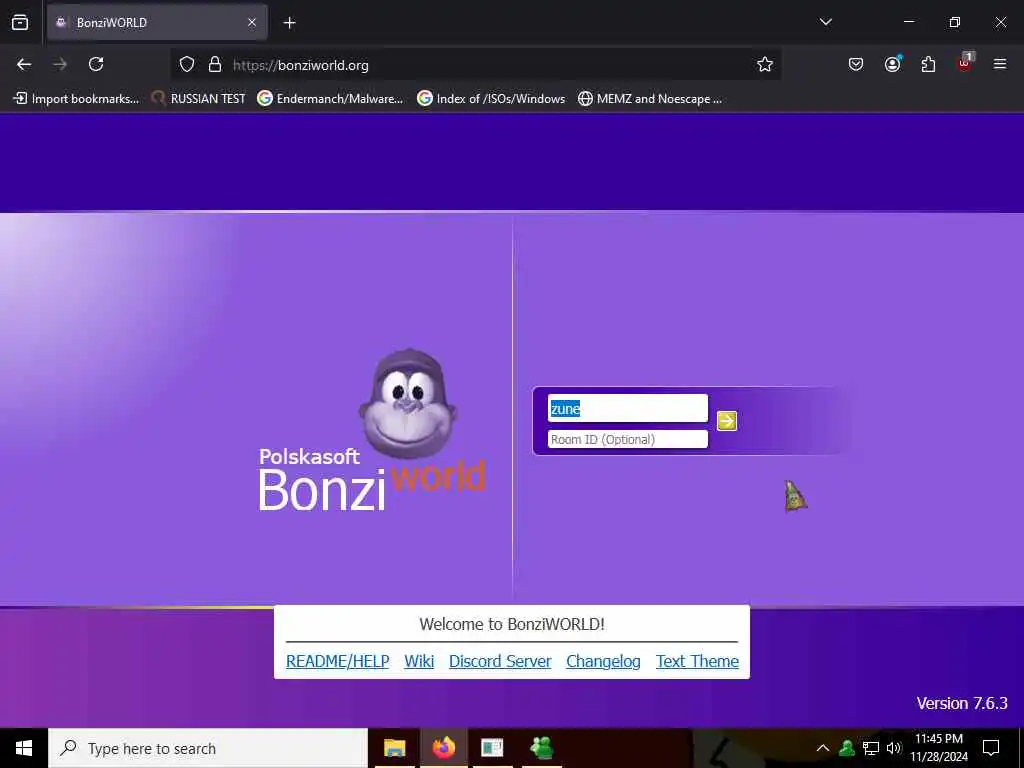Focus the Room ID (Optional) field

[x=628, y=440]
